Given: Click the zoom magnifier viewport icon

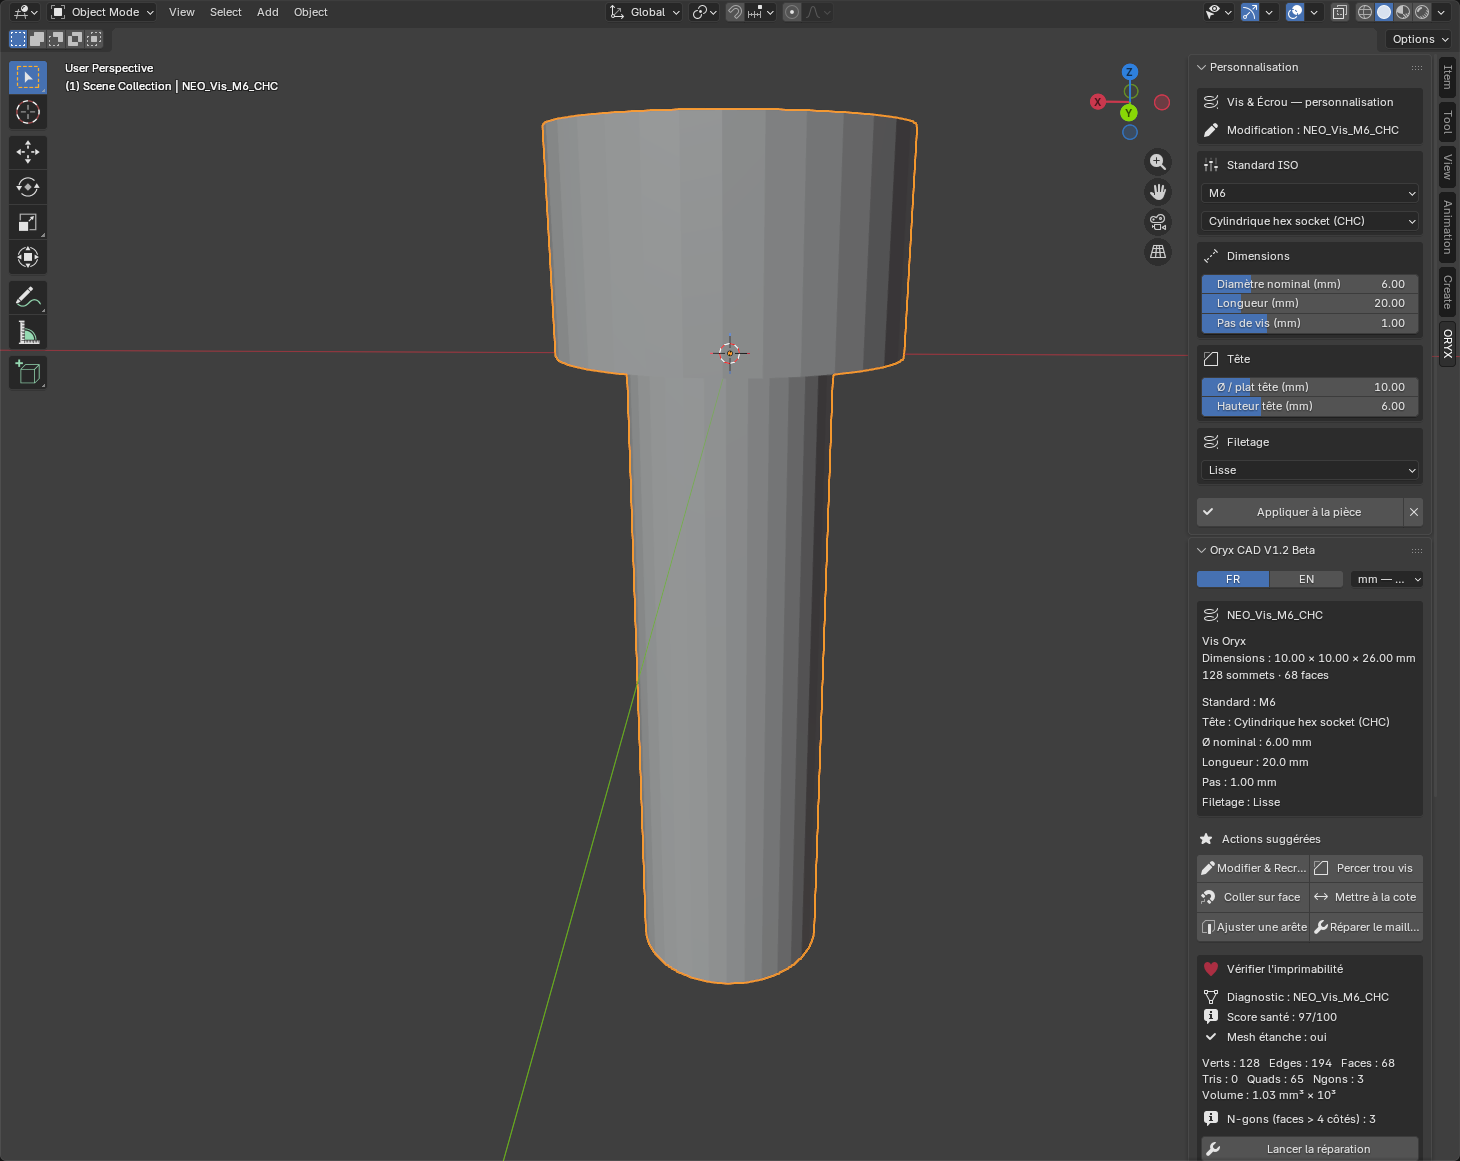Looking at the screenshot, I should coord(1158,162).
